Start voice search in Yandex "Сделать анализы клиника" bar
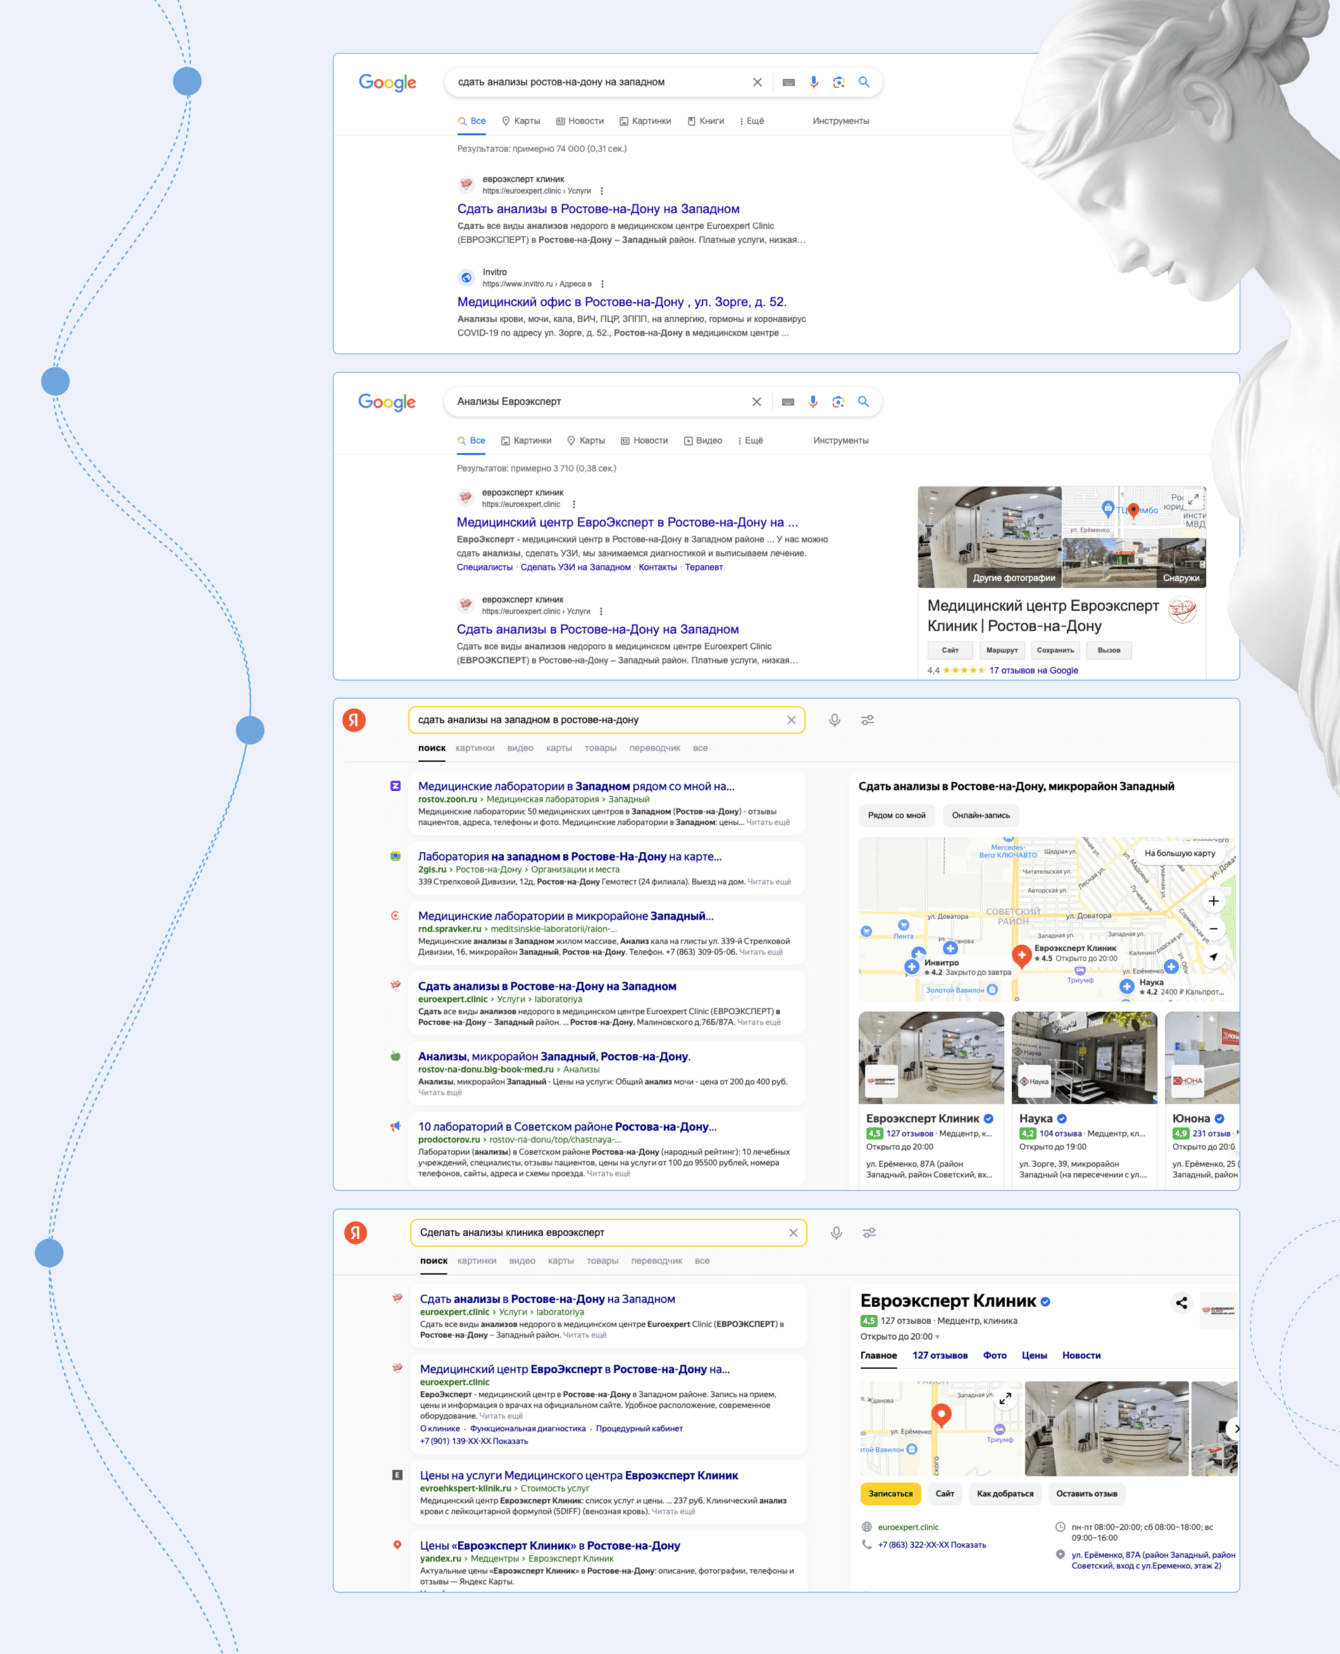1340x1654 pixels. click(x=837, y=1233)
